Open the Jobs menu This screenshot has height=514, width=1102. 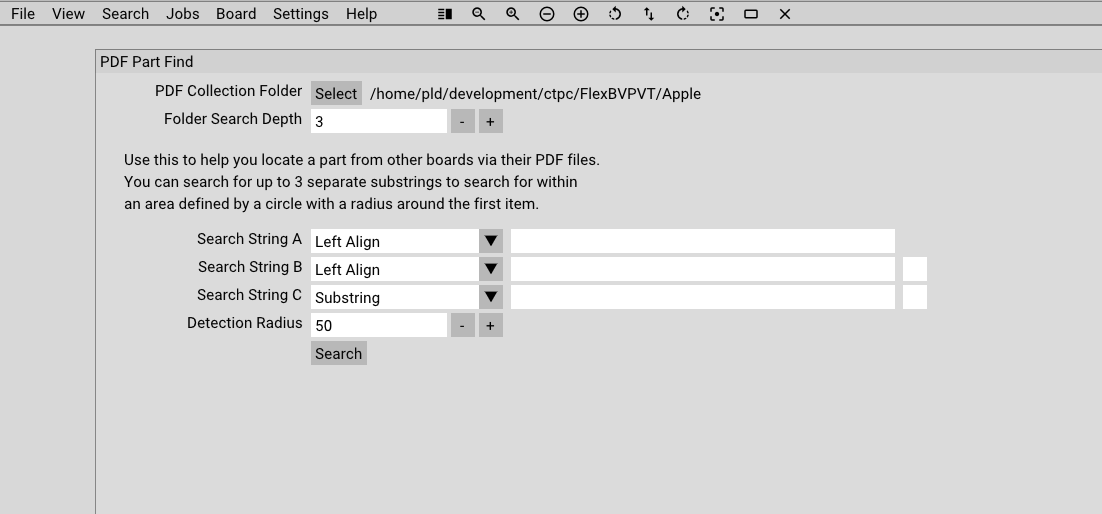tap(183, 14)
